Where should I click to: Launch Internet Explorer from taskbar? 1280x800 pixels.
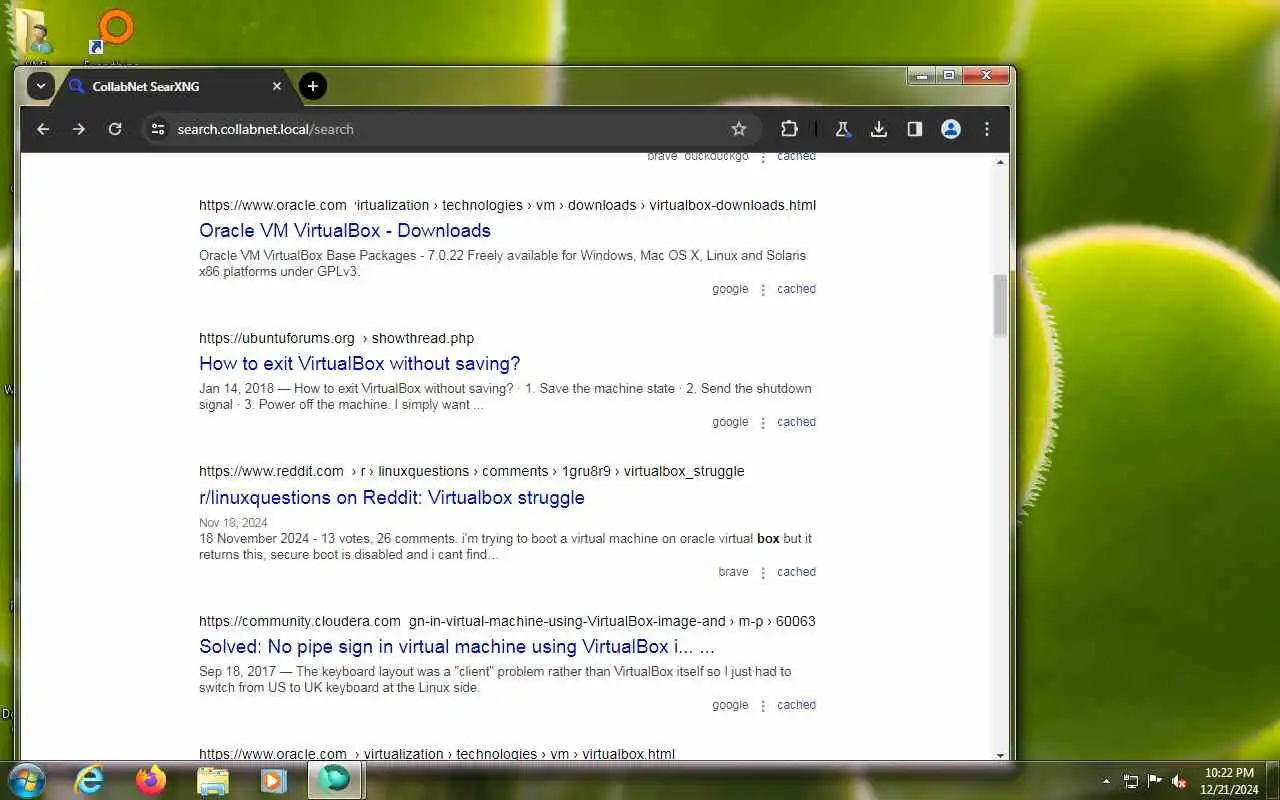pos(89,780)
